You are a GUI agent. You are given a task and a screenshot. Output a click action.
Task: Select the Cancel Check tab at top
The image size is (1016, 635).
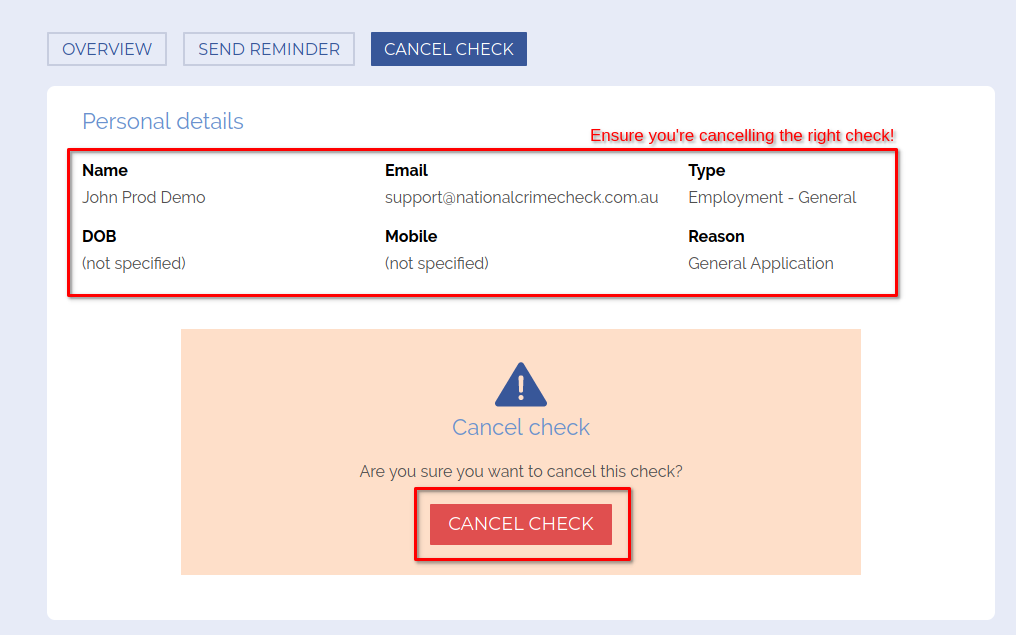tap(448, 49)
